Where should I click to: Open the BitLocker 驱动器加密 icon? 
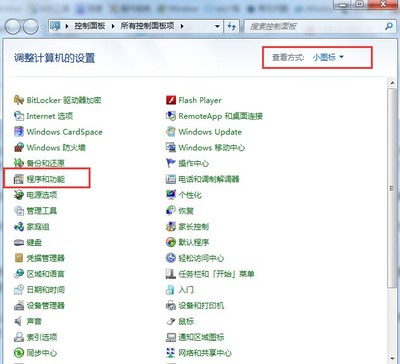click(19, 100)
